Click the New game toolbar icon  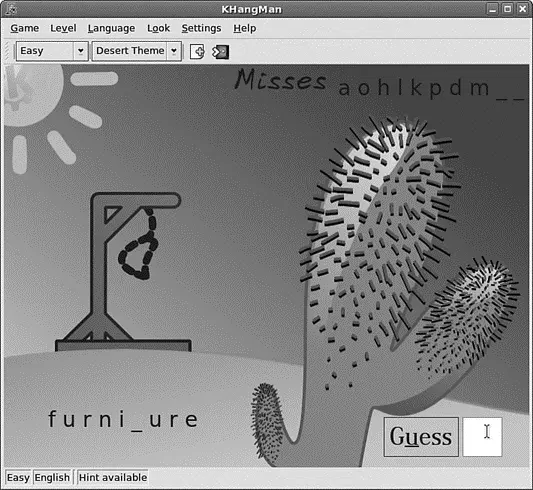coord(197,52)
